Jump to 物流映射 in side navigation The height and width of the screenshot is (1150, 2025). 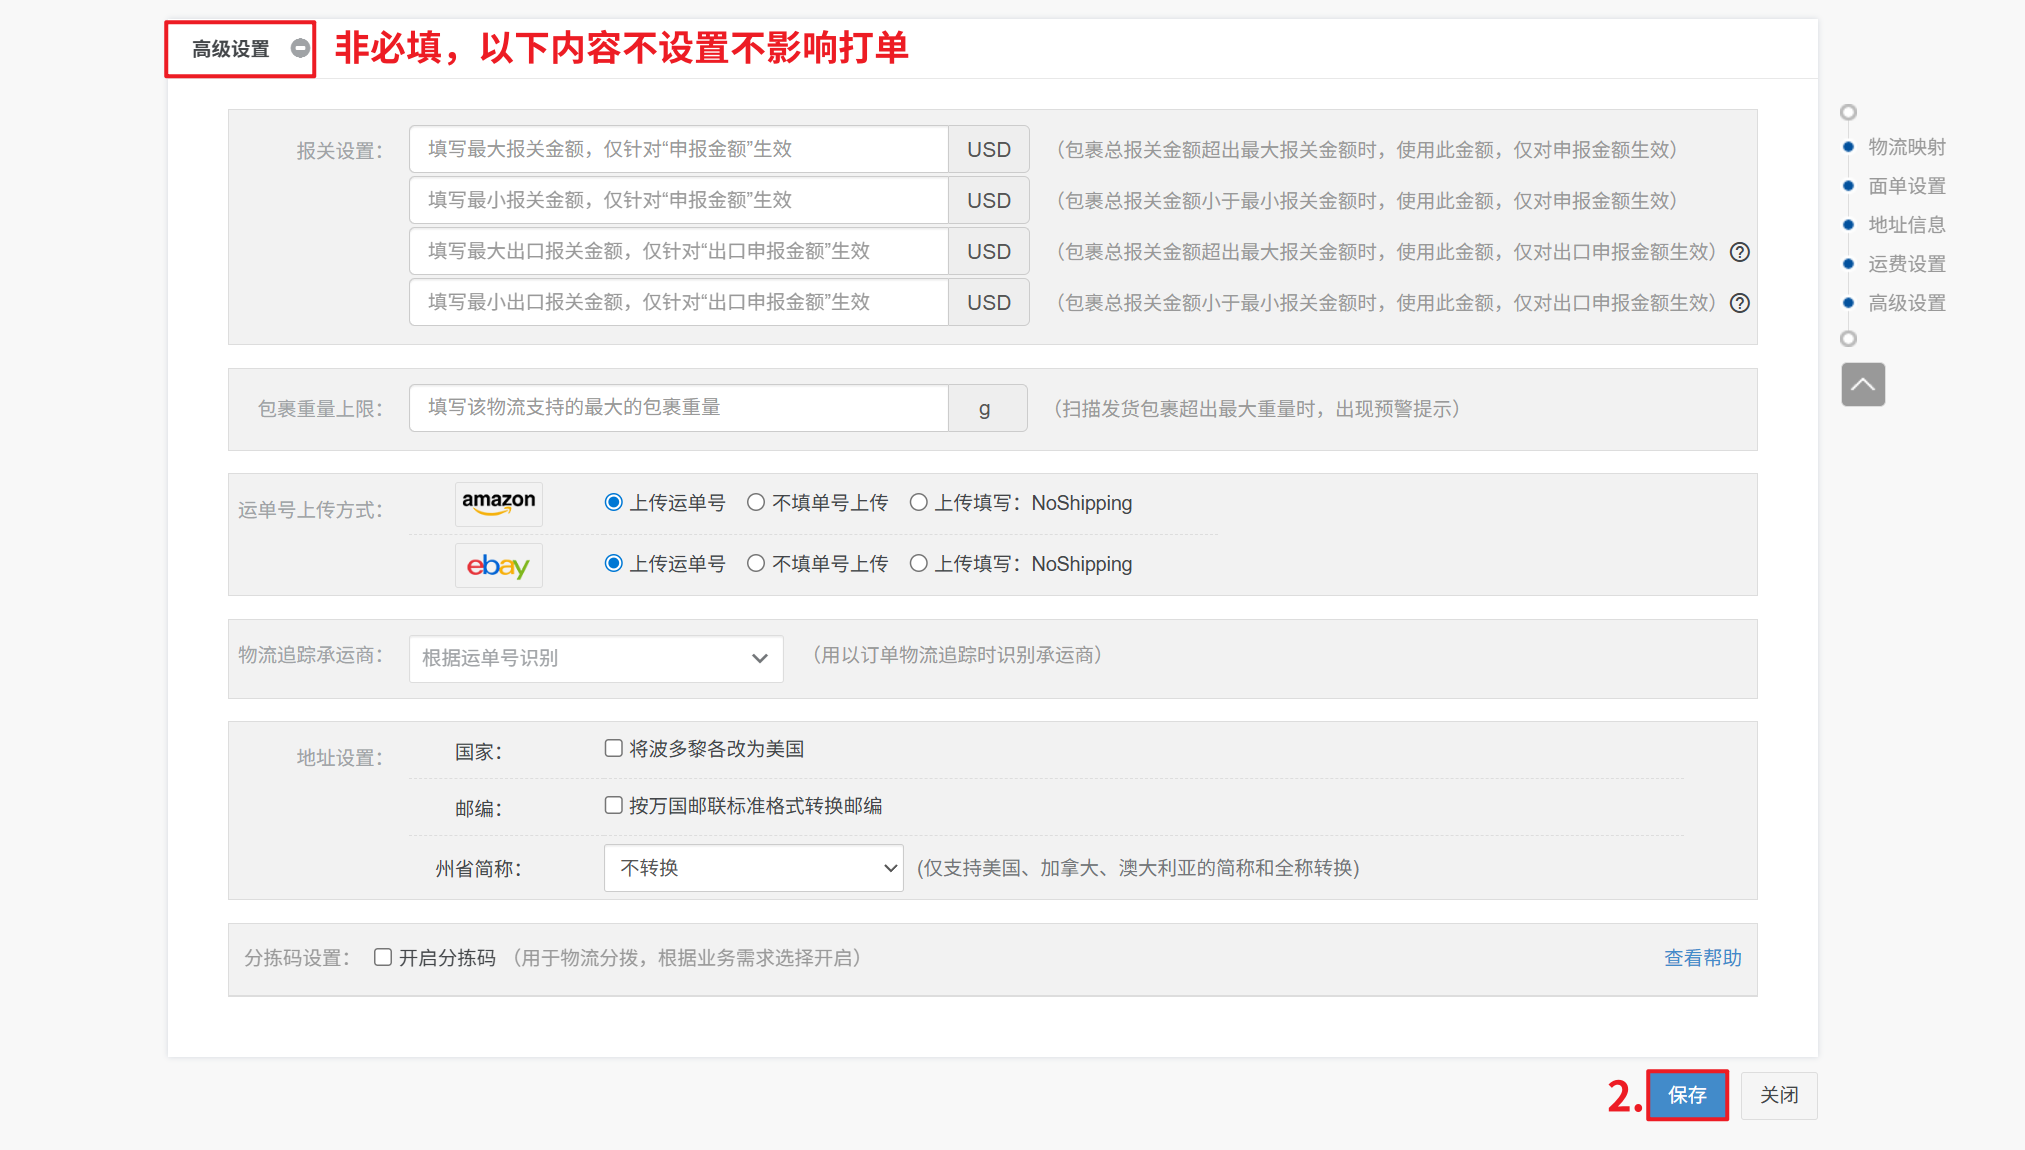1906,147
